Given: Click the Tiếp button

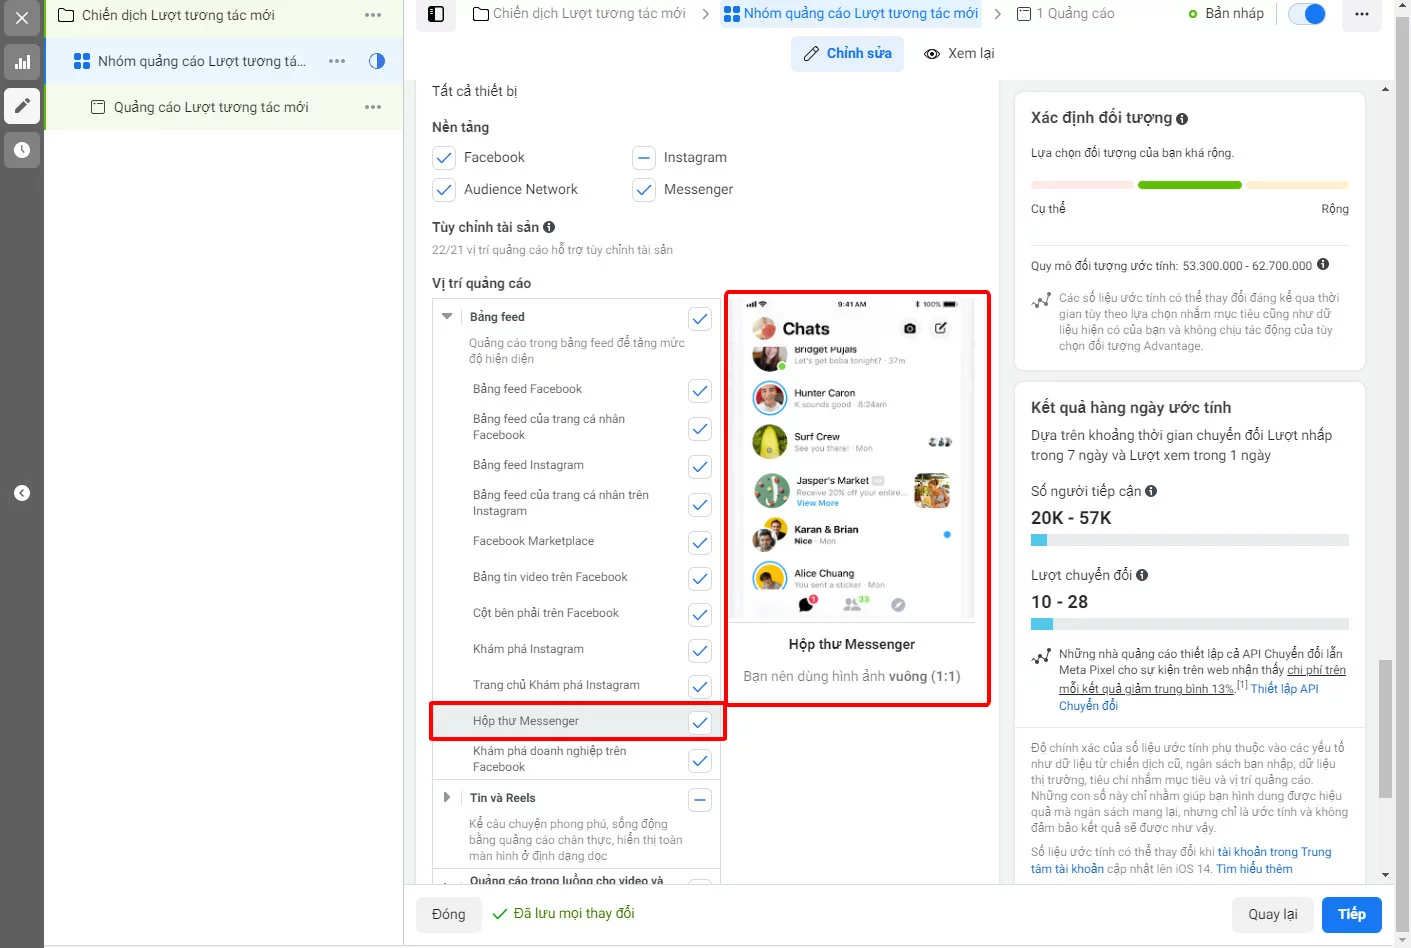Looking at the screenshot, I should (1352, 914).
